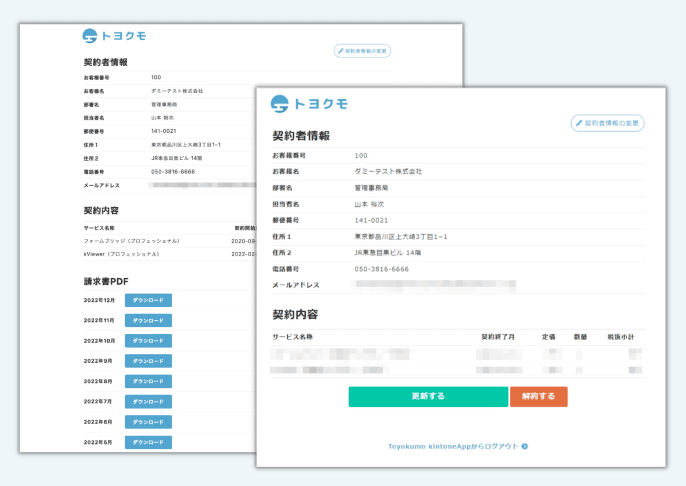Download the 2022年7月 invoice PDF
The image size is (686, 486).
tap(148, 401)
